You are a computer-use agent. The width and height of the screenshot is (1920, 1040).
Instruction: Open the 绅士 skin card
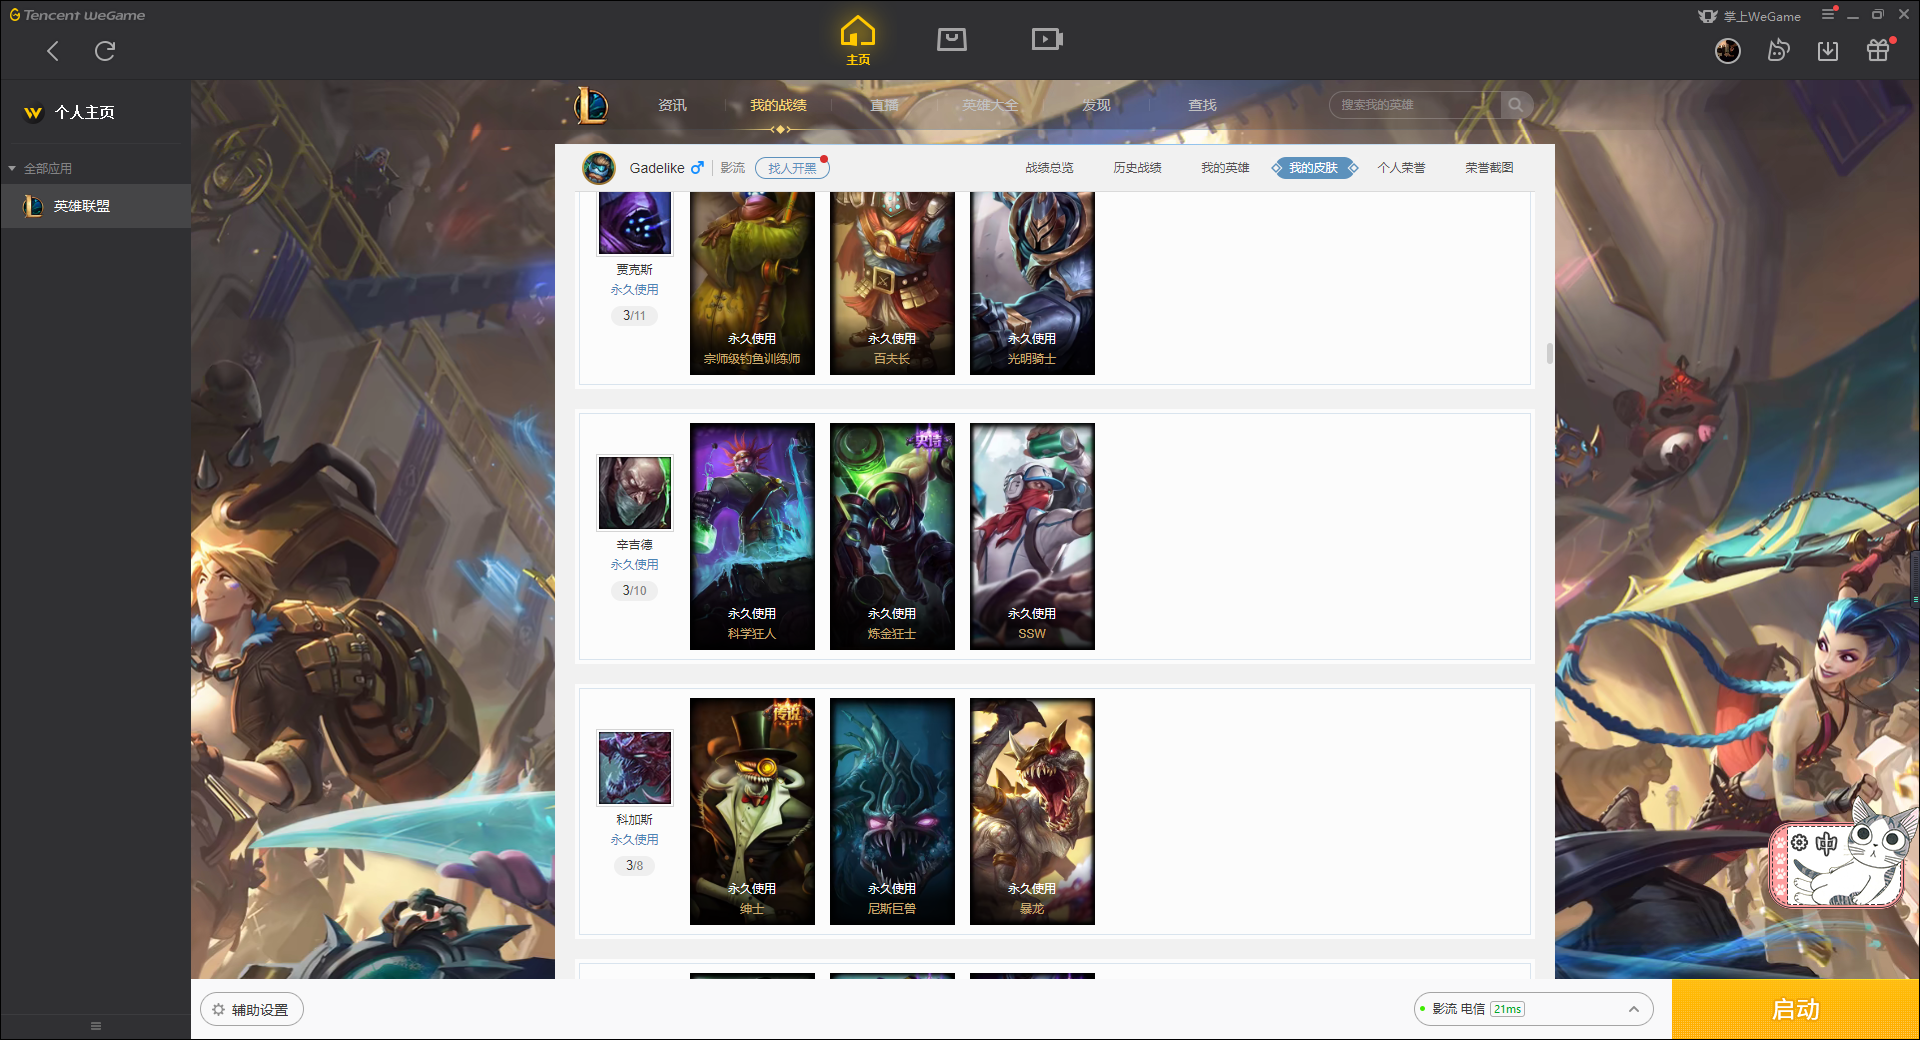coord(752,811)
